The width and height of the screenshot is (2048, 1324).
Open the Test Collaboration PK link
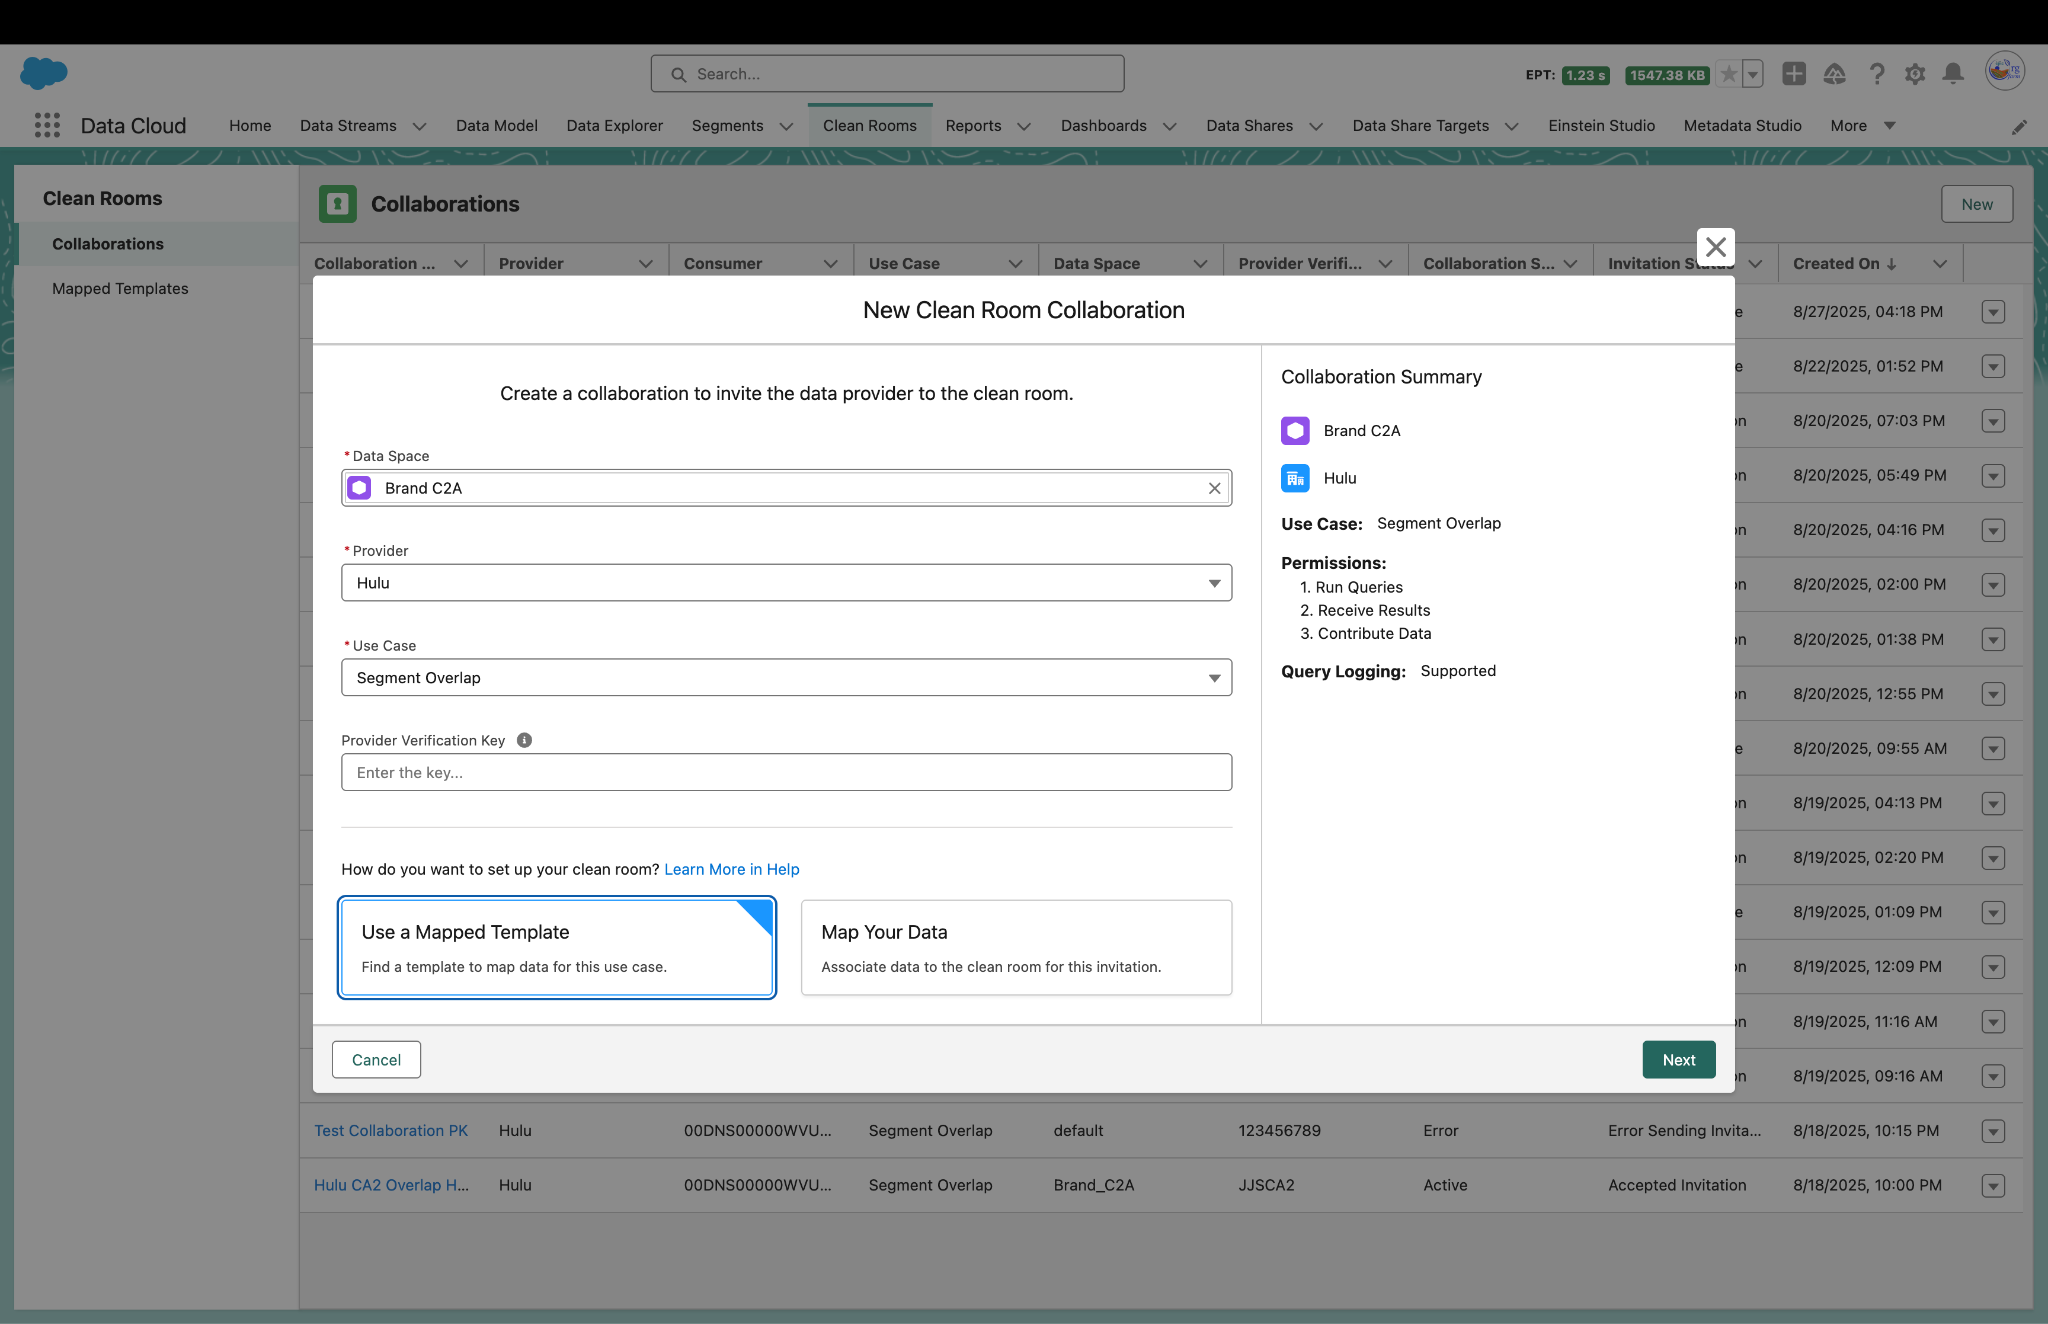tap(391, 1131)
